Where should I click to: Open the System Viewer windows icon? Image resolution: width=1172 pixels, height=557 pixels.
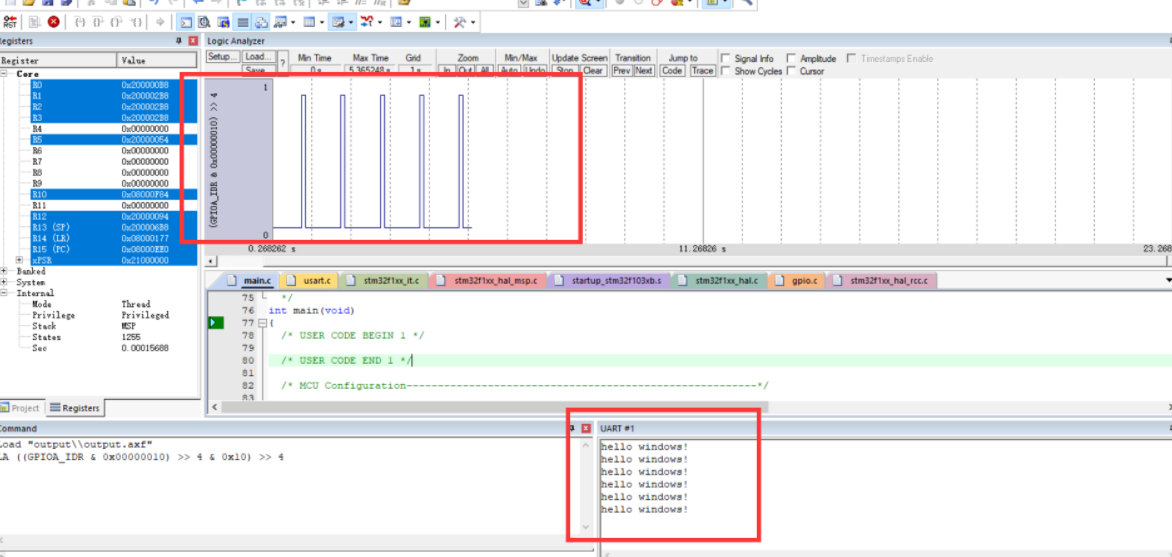tap(425, 22)
